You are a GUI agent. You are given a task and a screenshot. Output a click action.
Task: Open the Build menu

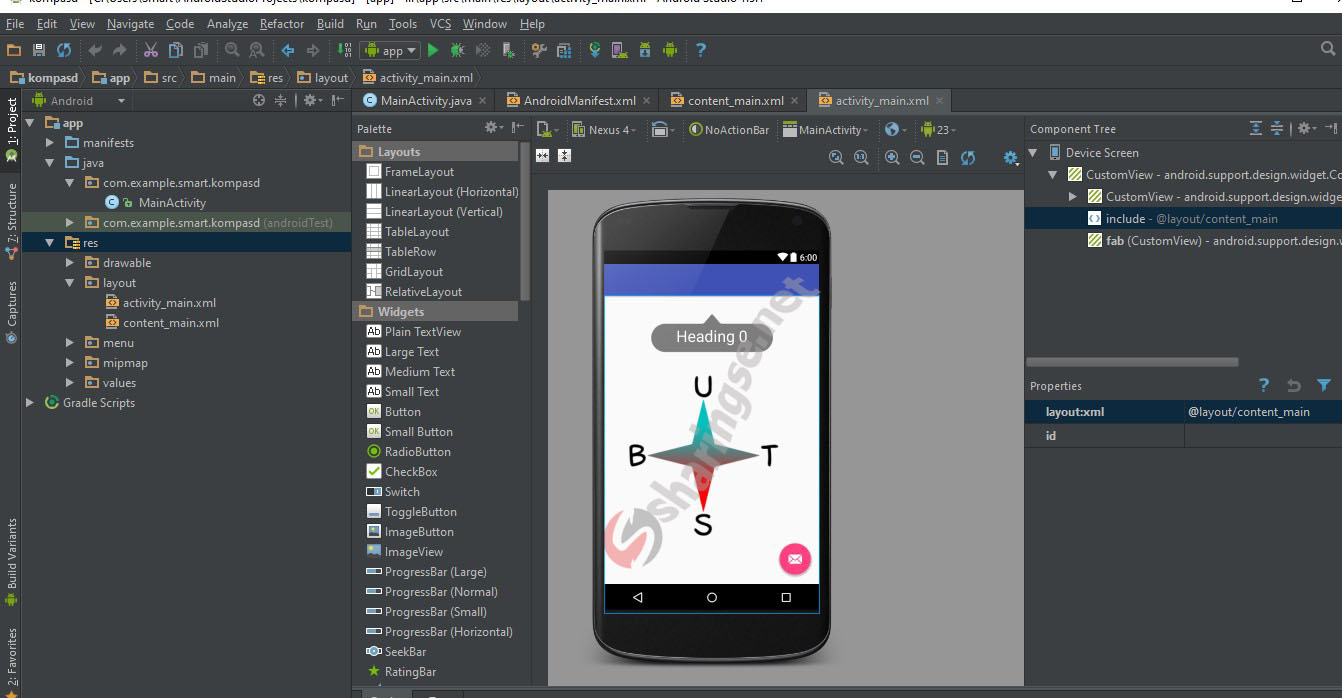pyautogui.click(x=330, y=23)
